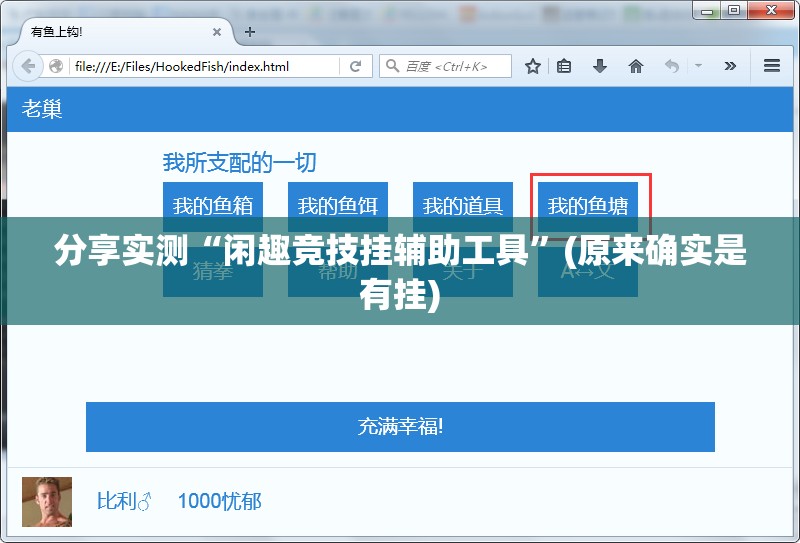The image size is (800, 543).
Task: Click the browser back arrow button
Action: 26,67
